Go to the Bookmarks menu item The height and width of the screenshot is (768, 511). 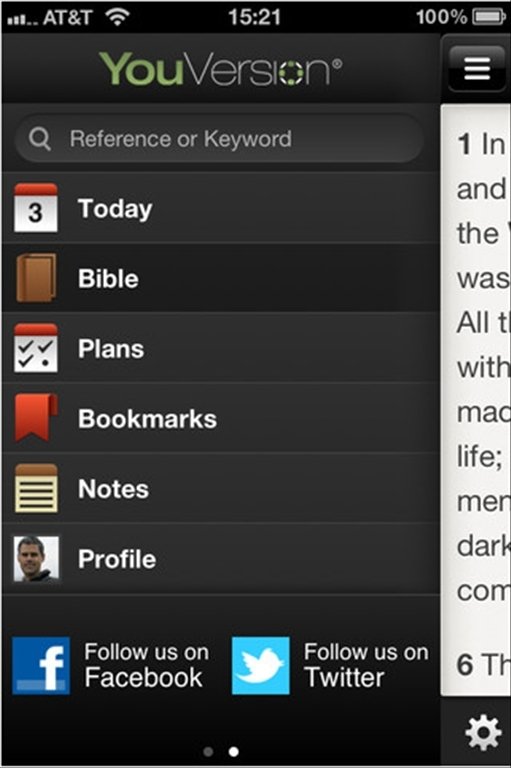(221, 418)
